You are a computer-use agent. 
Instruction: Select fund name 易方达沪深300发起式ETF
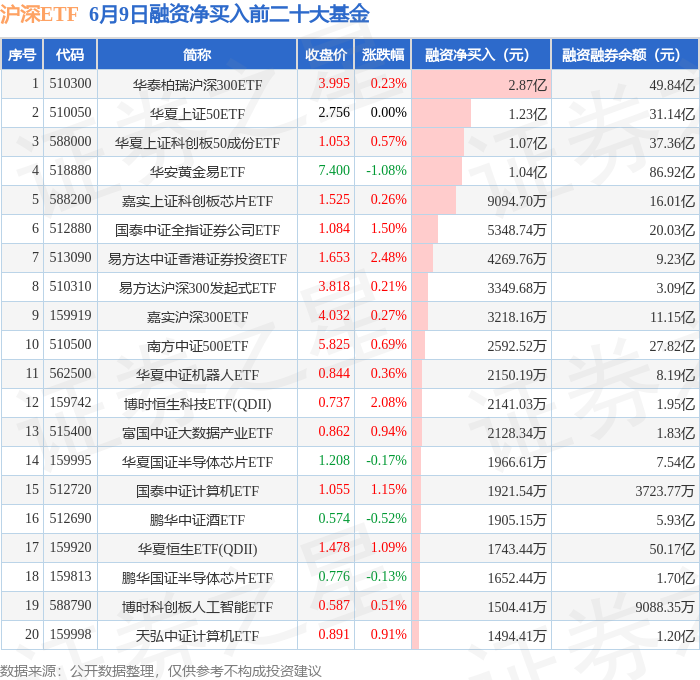tap(197, 288)
